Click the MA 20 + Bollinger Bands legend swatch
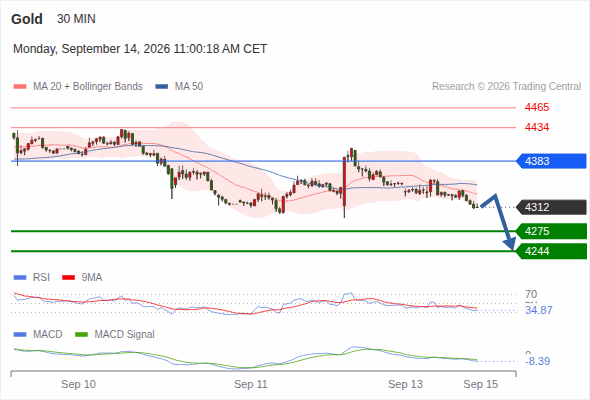The width and height of the screenshot is (590, 400). (20, 87)
